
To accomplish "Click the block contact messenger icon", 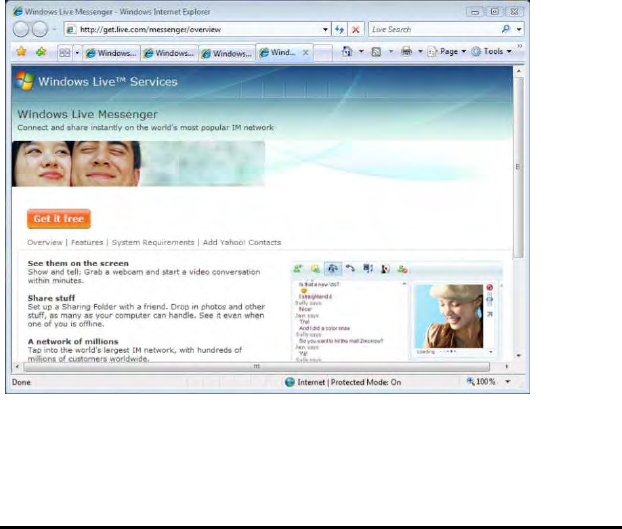I will tap(403, 269).
